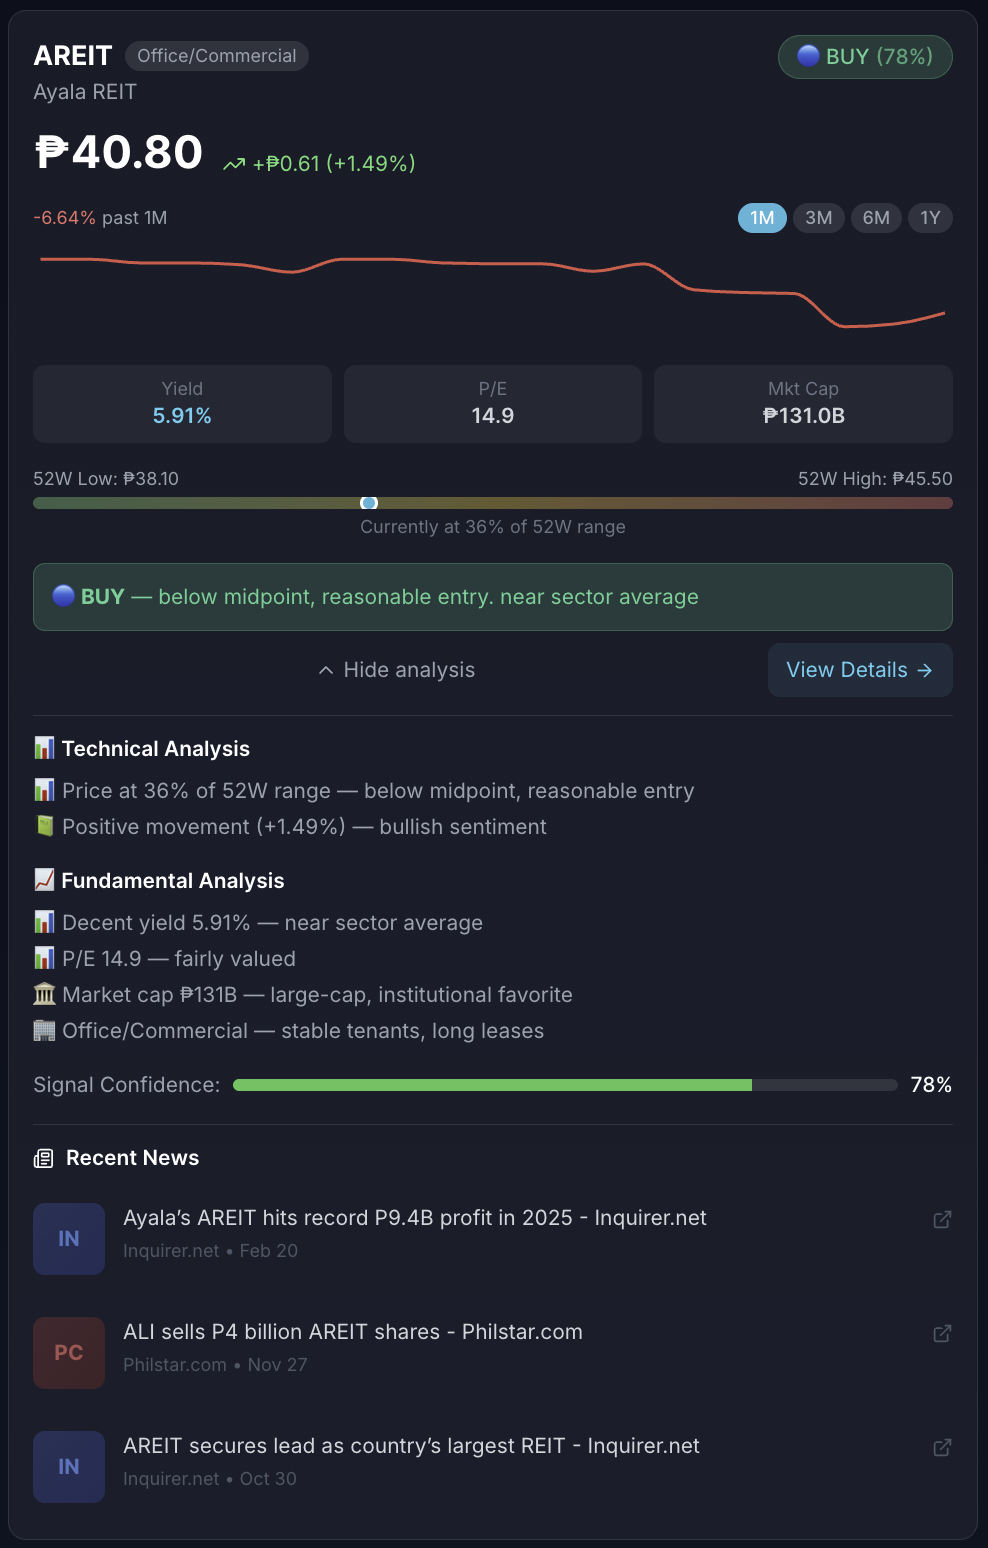Click the bar chart icon beside Technical Analysis
The height and width of the screenshot is (1548, 988).
[44, 748]
